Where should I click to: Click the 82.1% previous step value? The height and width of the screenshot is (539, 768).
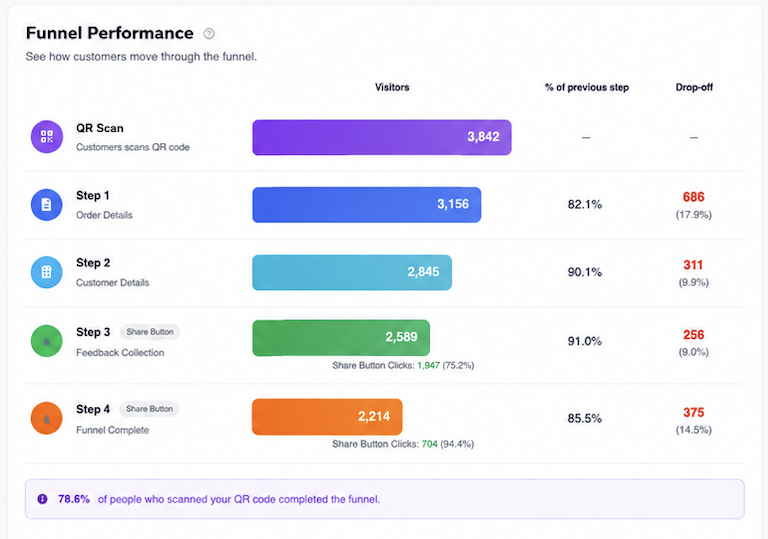[x=585, y=204]
